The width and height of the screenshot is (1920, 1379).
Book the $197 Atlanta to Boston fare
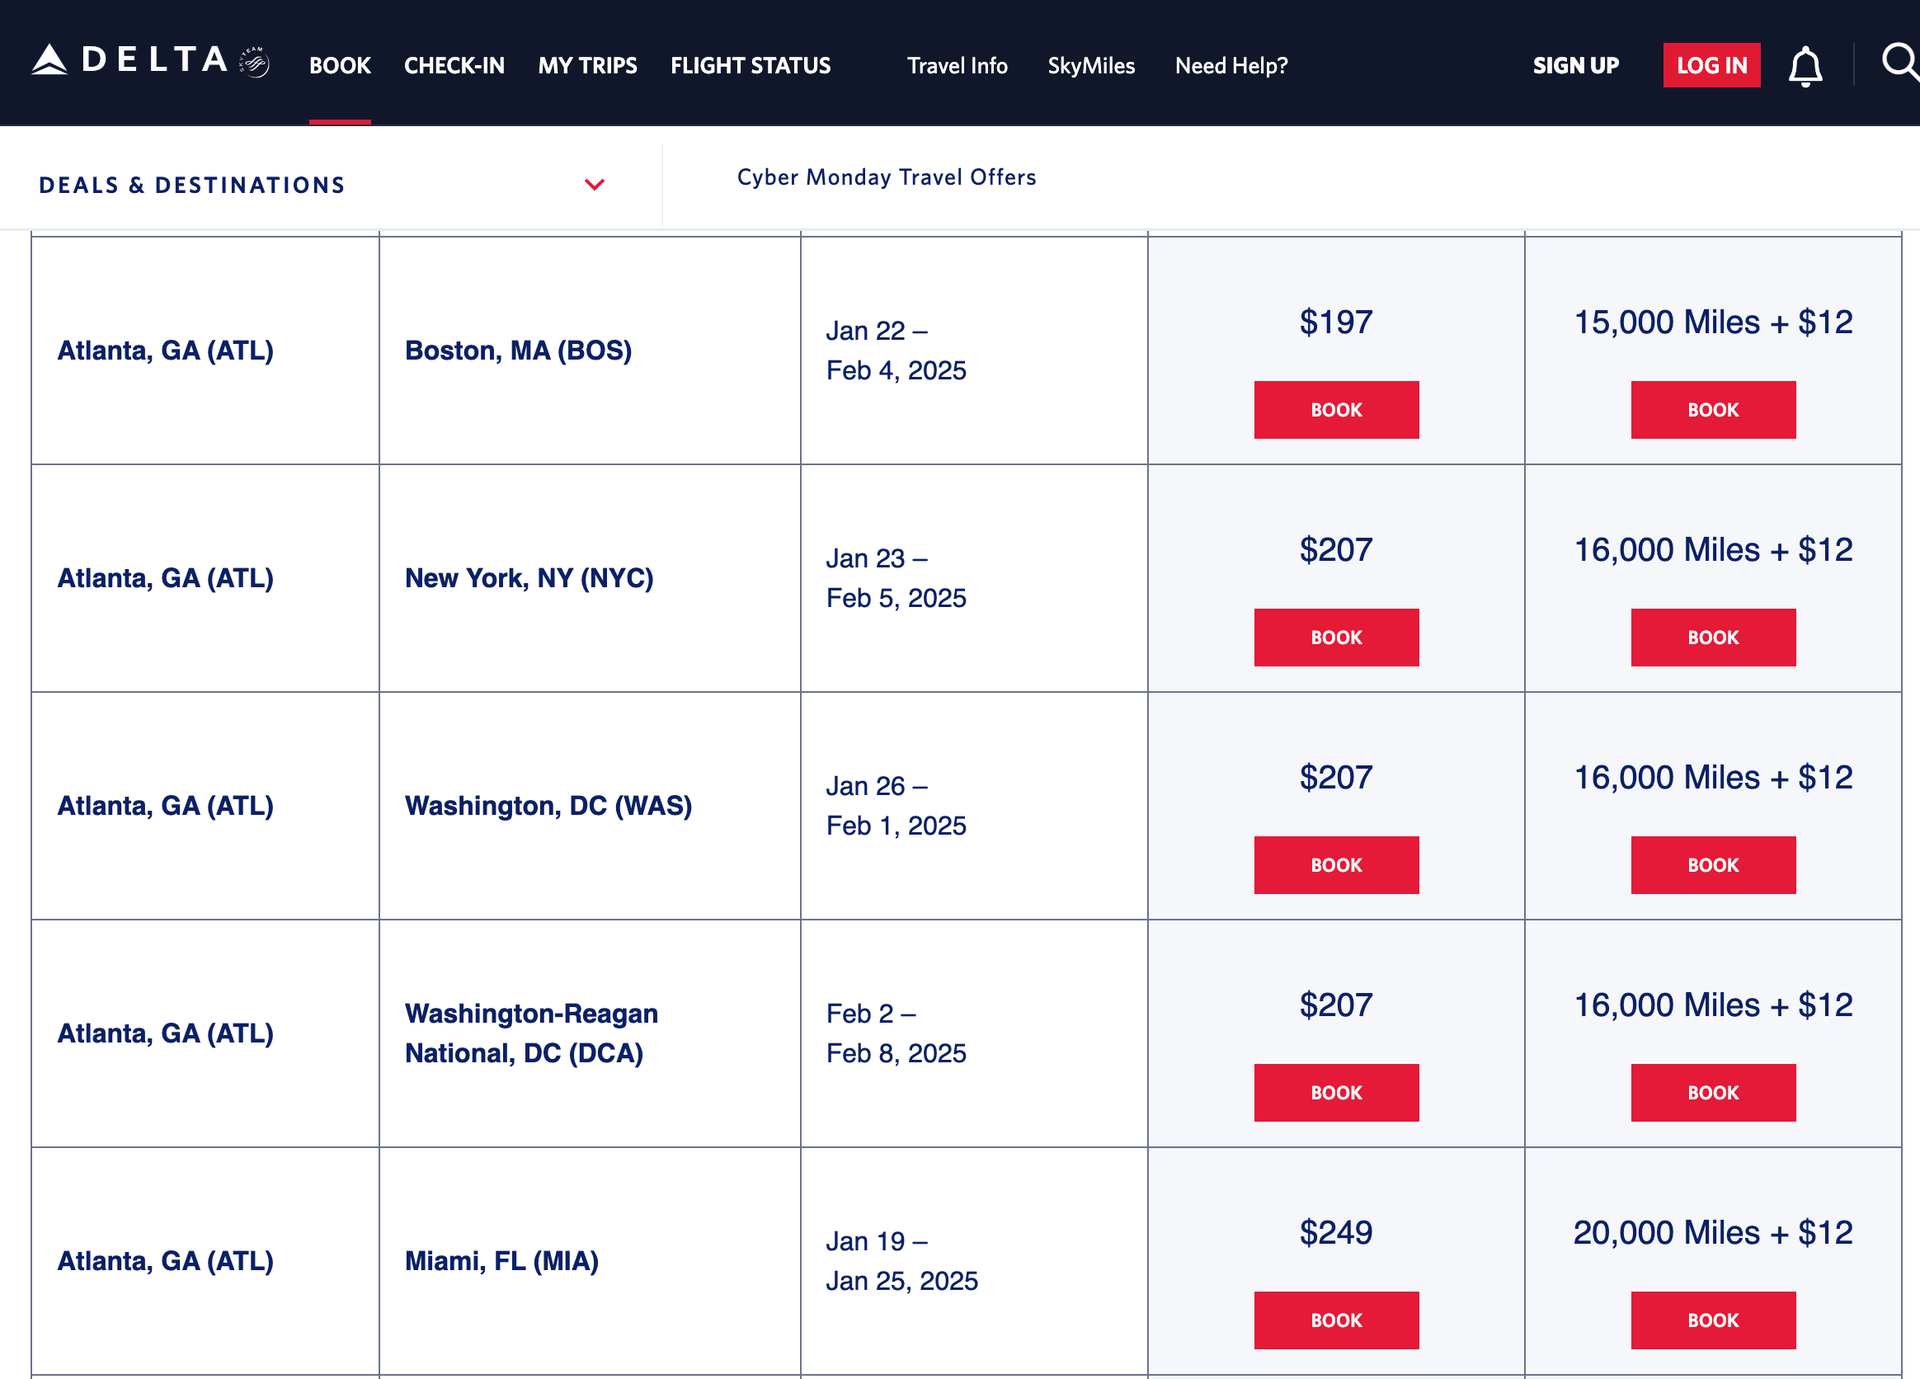point(1336,410)
